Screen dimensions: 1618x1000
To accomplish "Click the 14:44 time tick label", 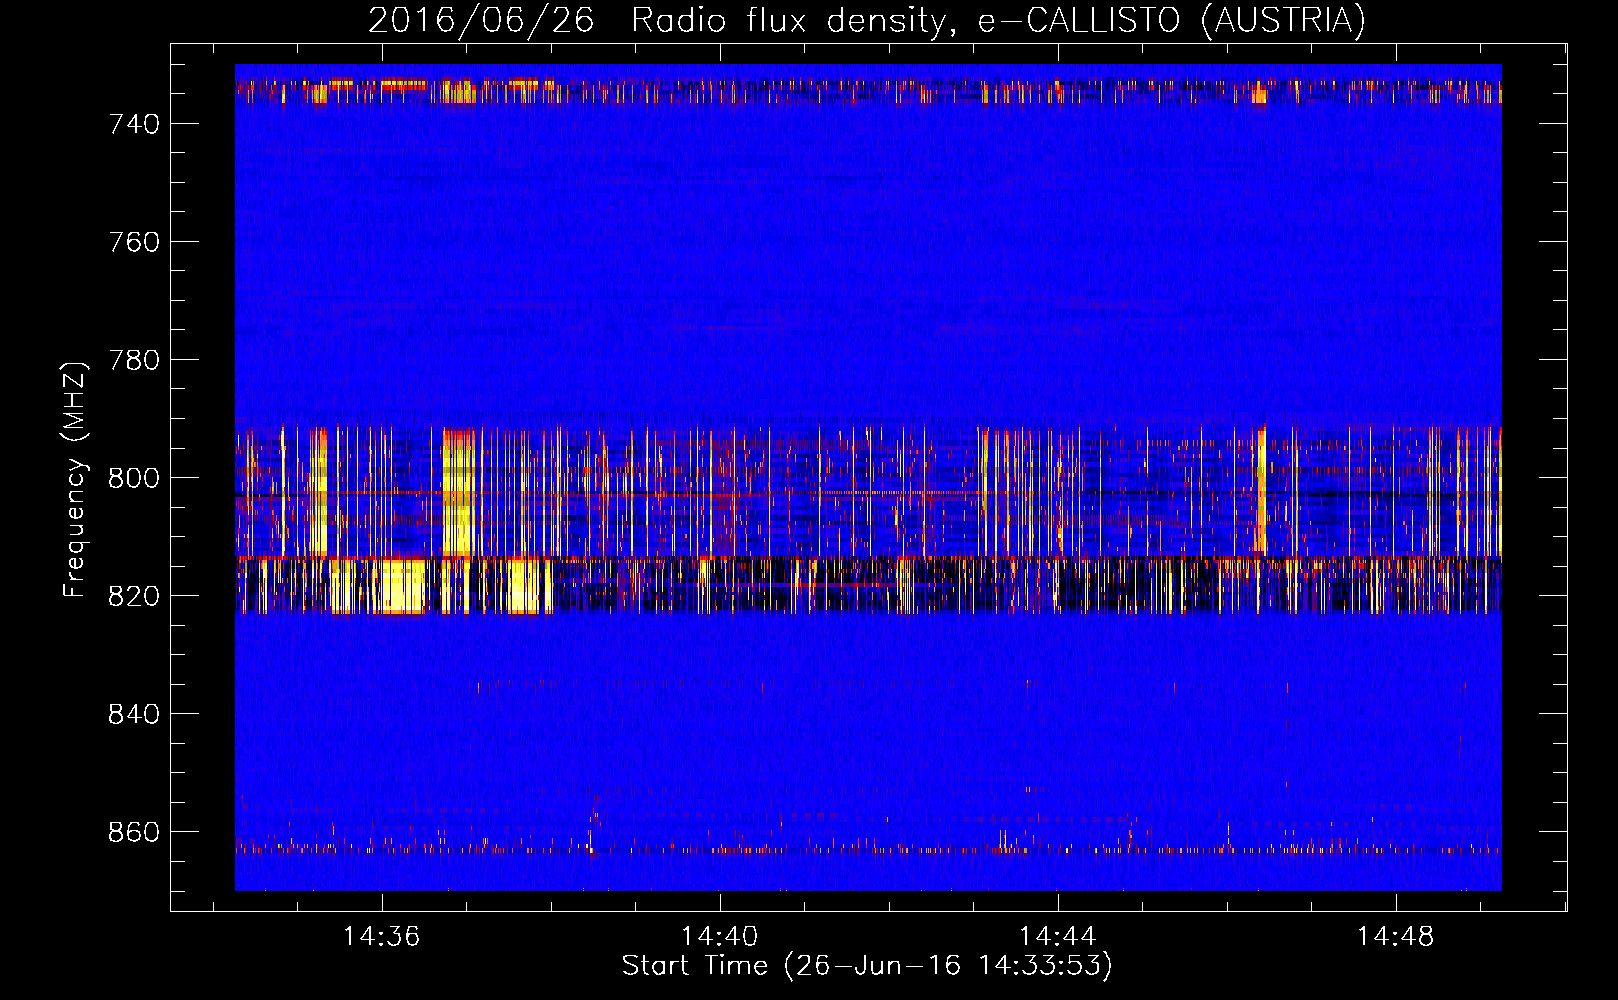I will (1057, 937).
